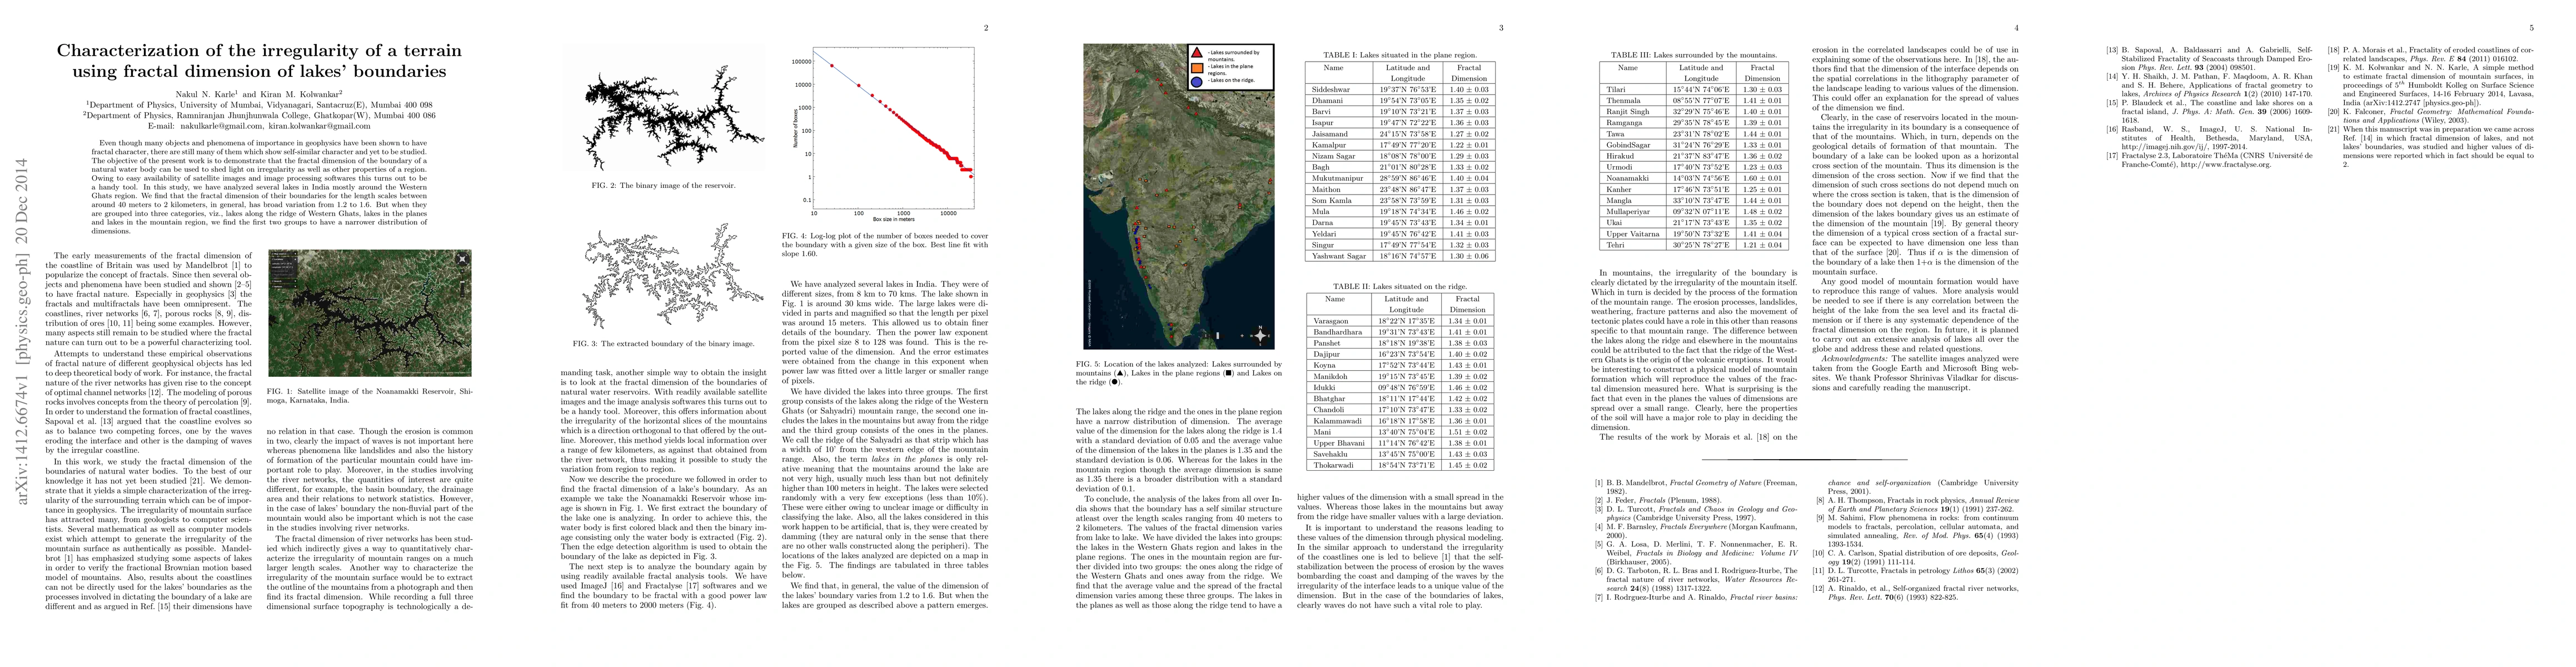The height and width of the screenshot is (667, 2576).
Task: Click the compass rose on India map
Action: (1260, 336)
